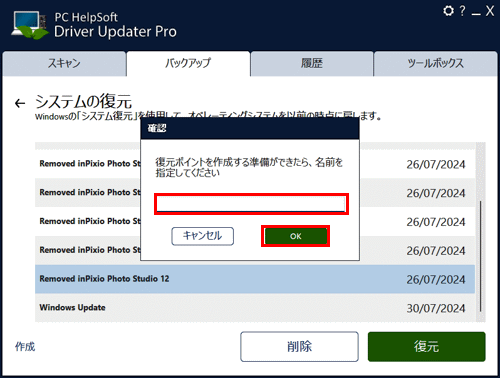500x378 pixels.
Task: Confirm dialog with the OK button
Action: (x=295, y=236)
